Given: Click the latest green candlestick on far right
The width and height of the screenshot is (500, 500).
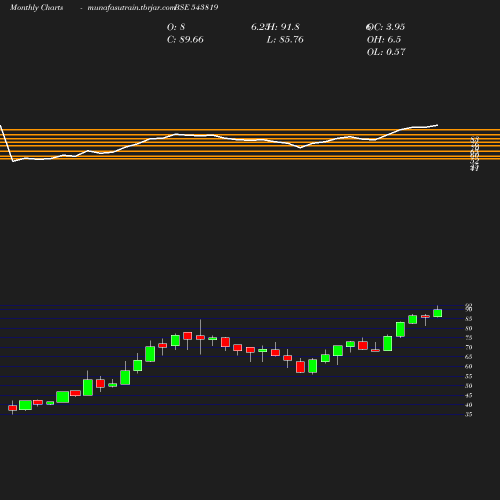Looking at the screenshot, I should [x=438, y=313].
